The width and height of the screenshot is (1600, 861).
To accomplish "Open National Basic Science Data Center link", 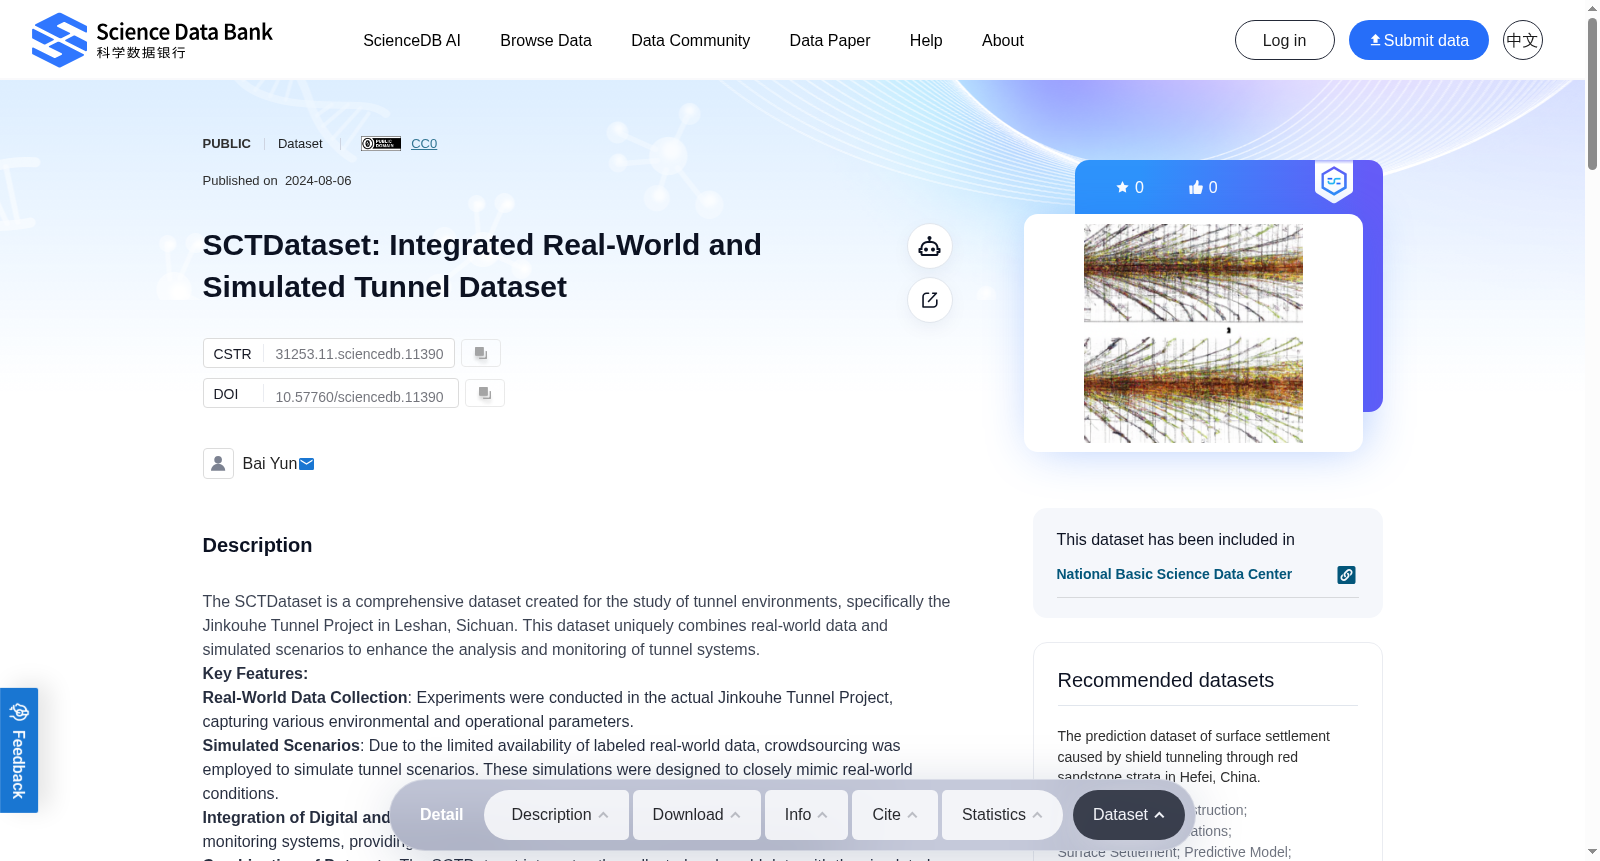I will pyautogui.click(x=1174, y=574).
